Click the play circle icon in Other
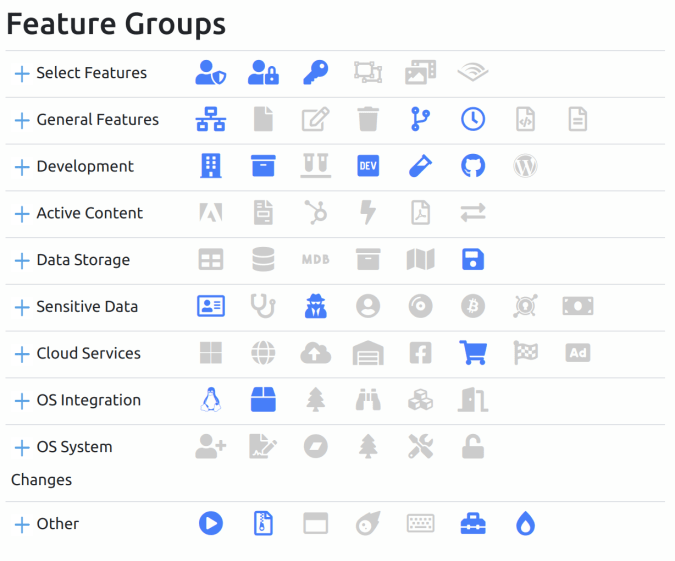675x561 pixels. 210,523
